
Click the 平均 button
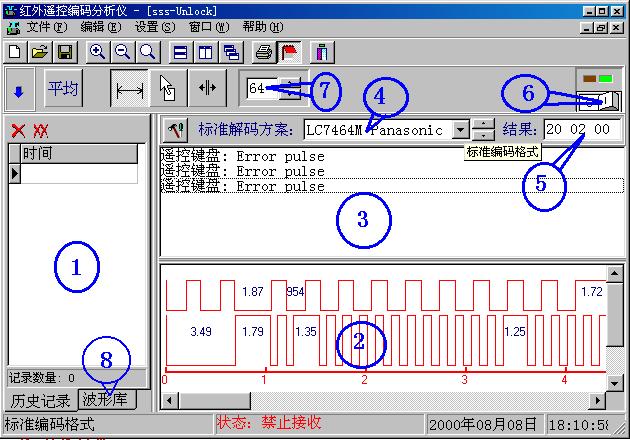64,88
